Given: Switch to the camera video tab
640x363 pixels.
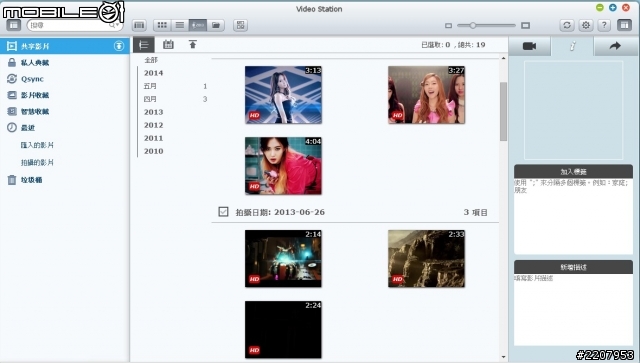Looking at the screenshot, I should (x=529, y=46).
